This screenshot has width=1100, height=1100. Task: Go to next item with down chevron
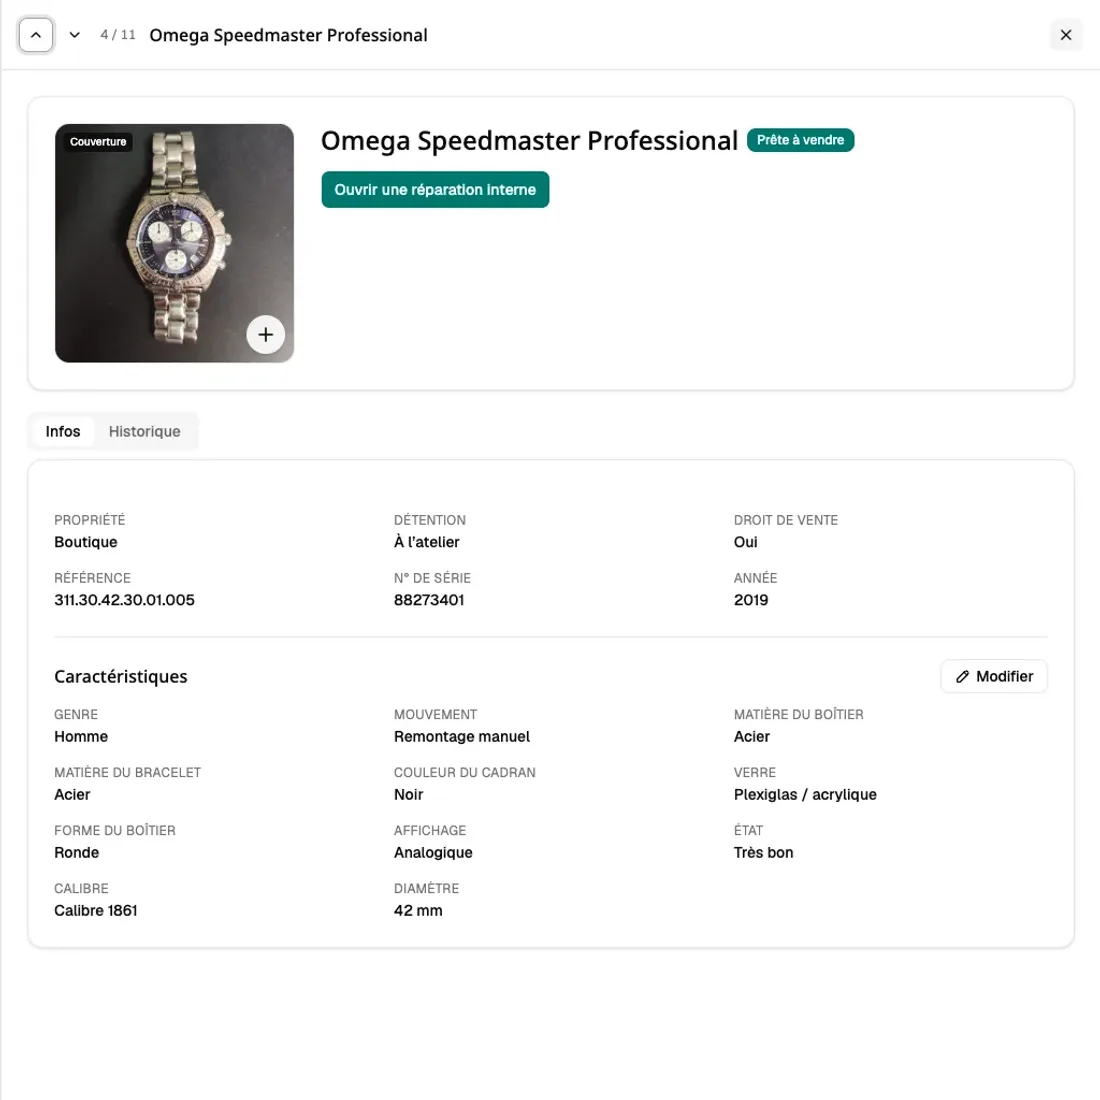pyautogui.click(x=74, y=35)
